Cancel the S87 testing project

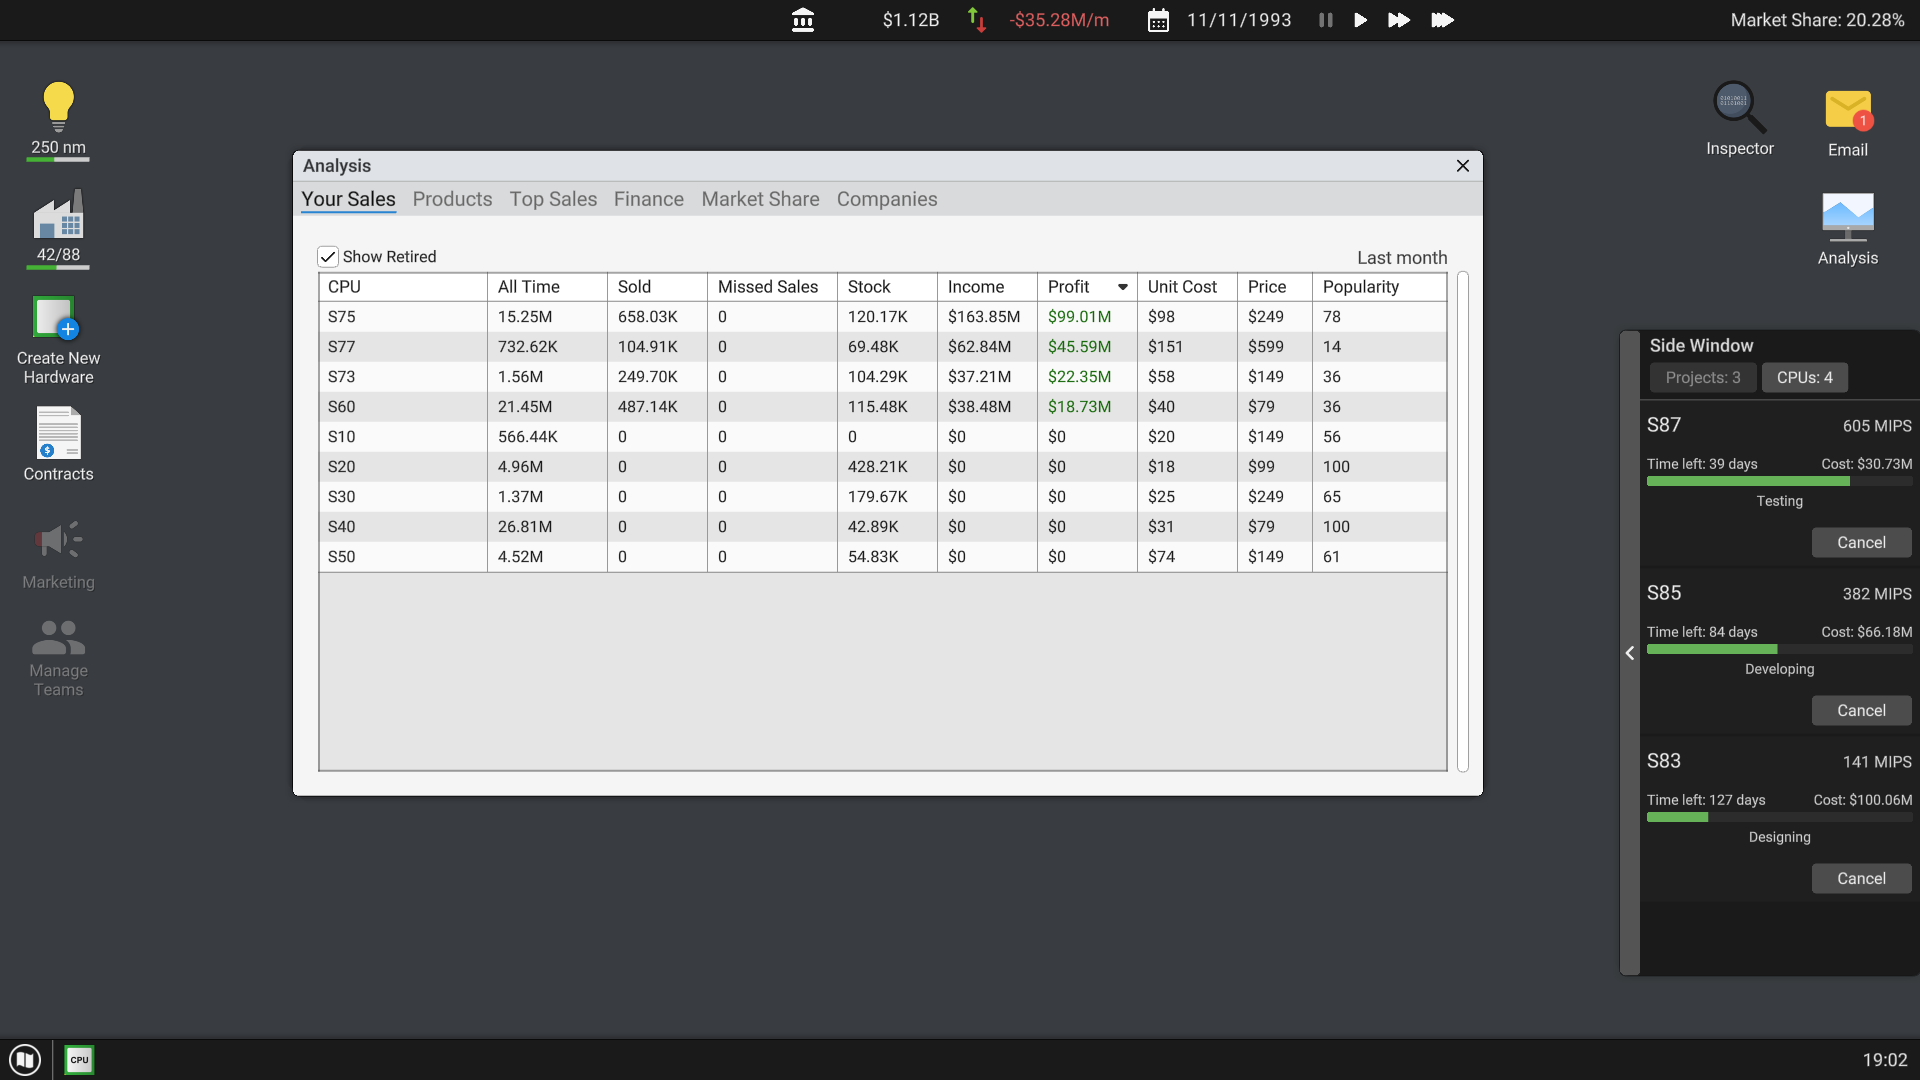click(1861, 542)
